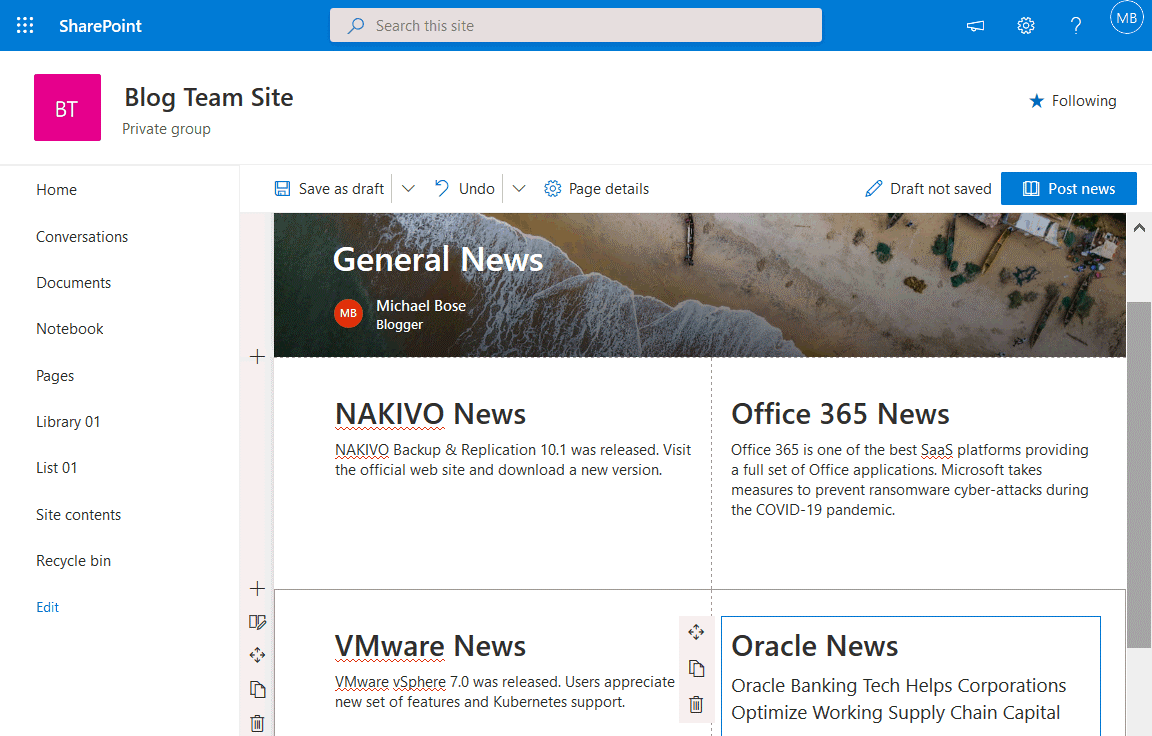Open Site contents in the left navigation
This screenshot has height=736, width=1152.
78,514
